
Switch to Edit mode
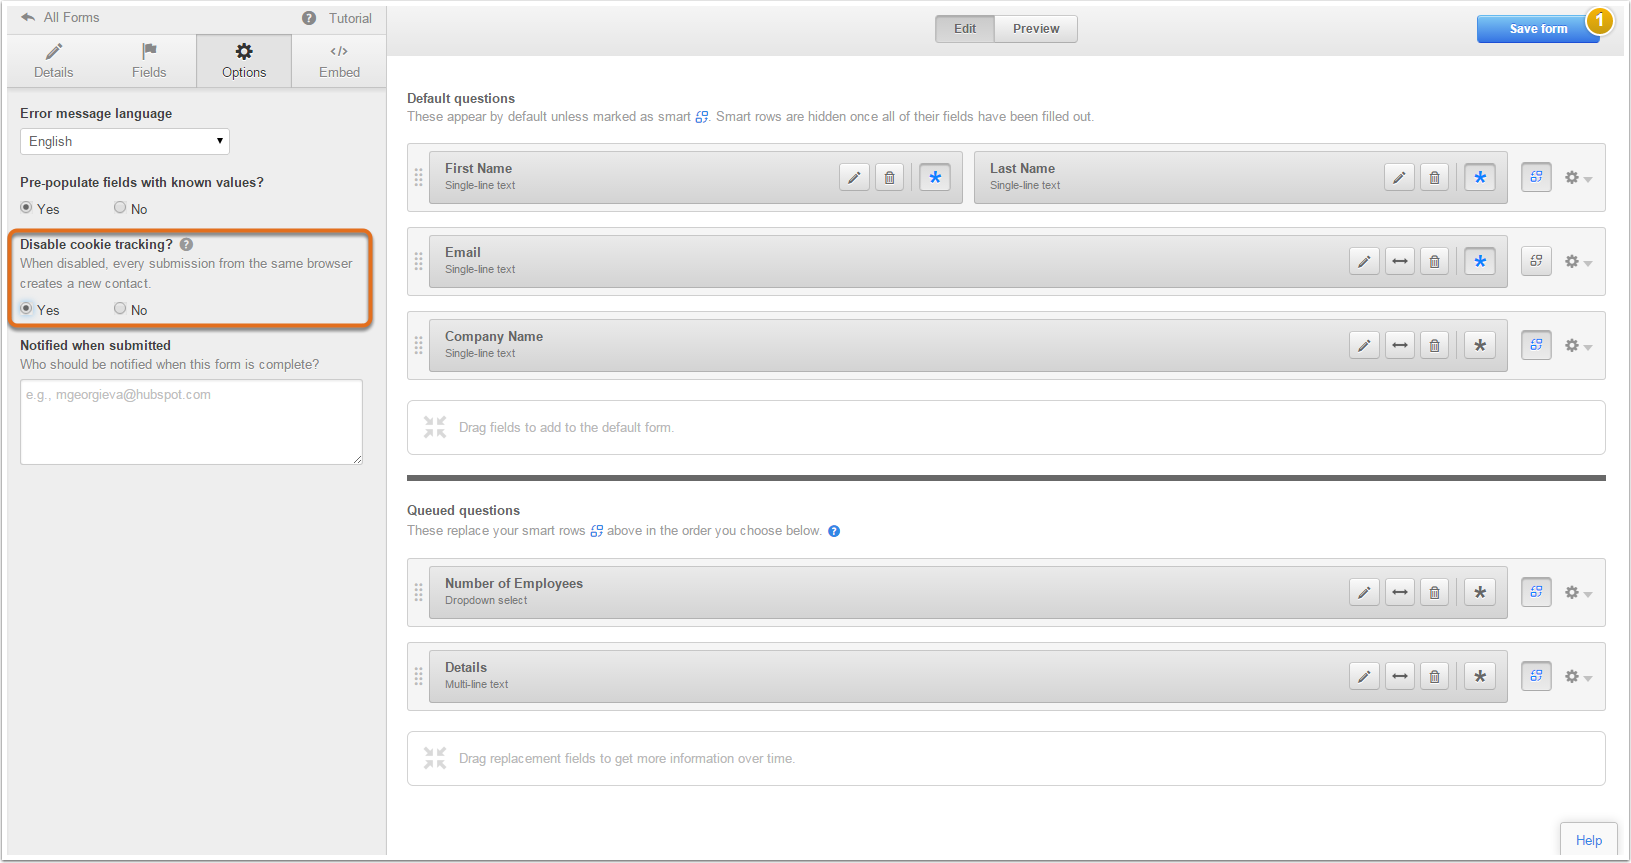coord(965,29)
